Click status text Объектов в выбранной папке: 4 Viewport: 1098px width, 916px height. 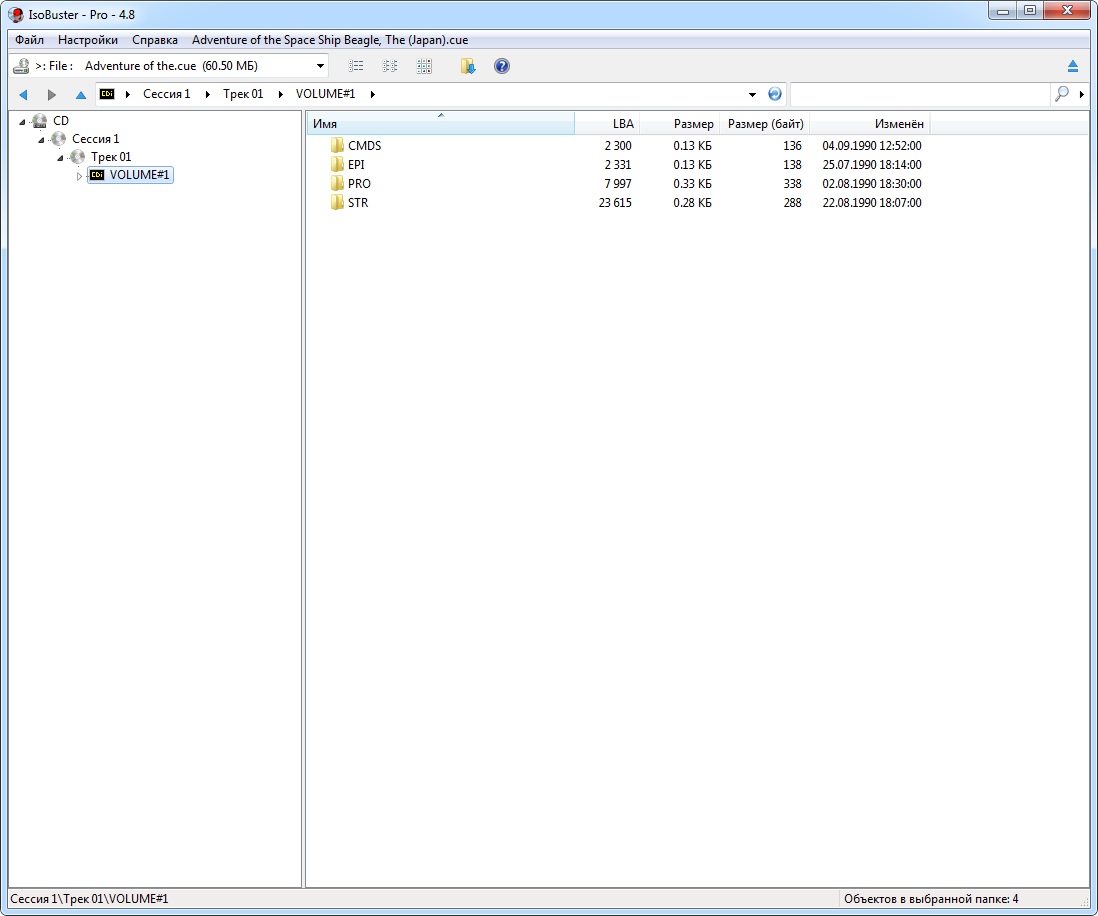(x=931, y=898)
